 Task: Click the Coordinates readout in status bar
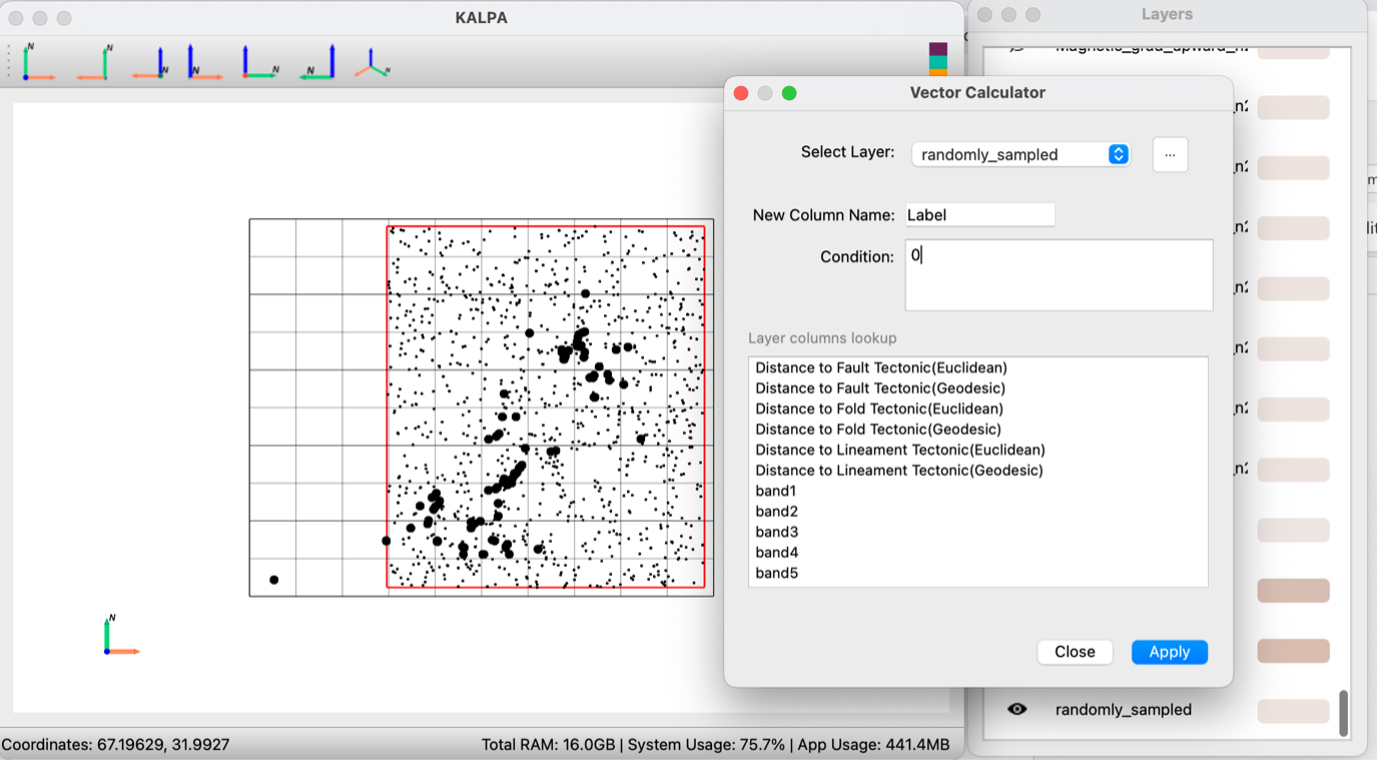pos(116,746)
